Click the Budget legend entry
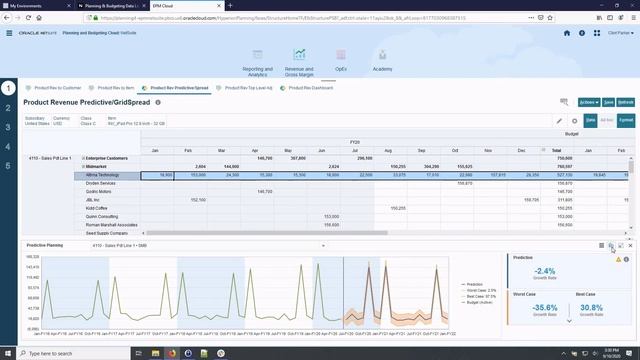Image resolution: width=640 pixels, height=360 pixels. (477, 302)
